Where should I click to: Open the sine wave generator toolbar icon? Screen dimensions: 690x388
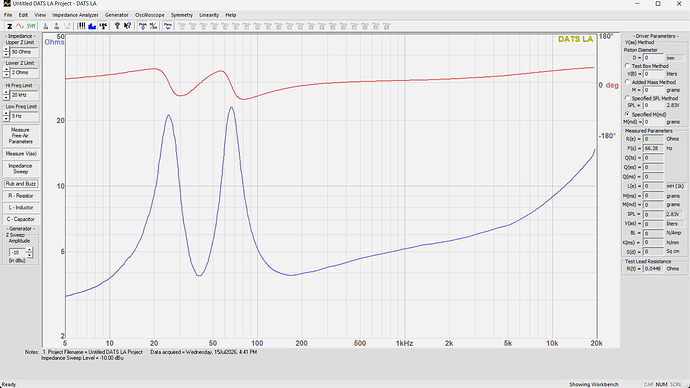tap(20, 26)
